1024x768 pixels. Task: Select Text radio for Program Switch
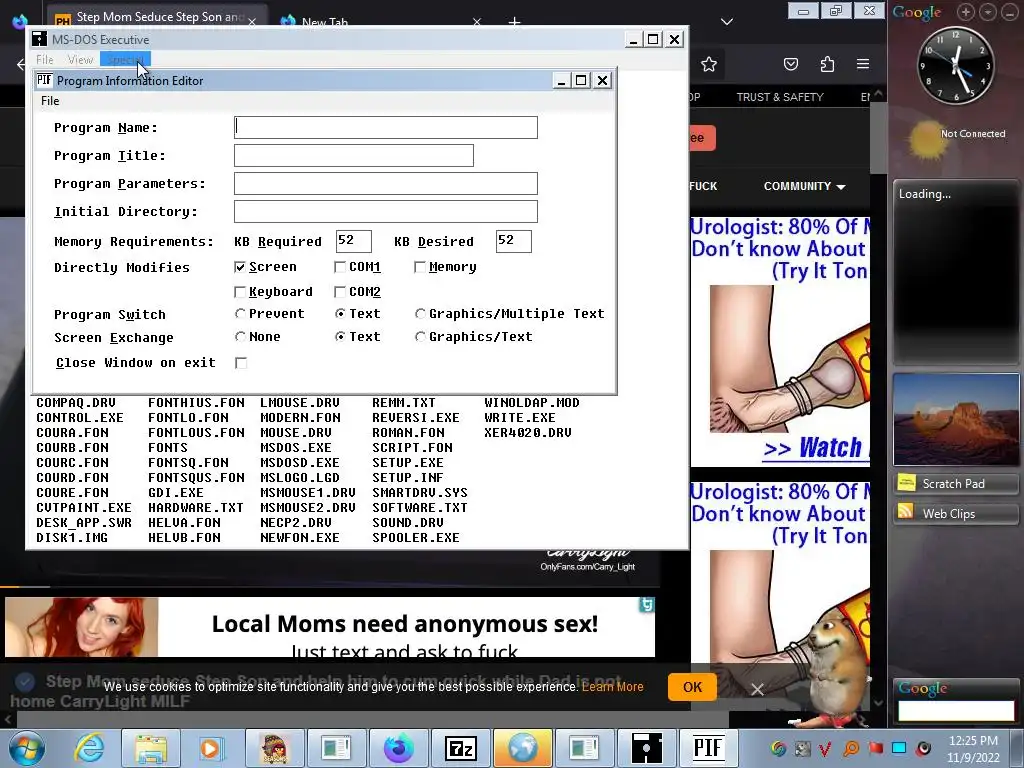tap(340, 314)
